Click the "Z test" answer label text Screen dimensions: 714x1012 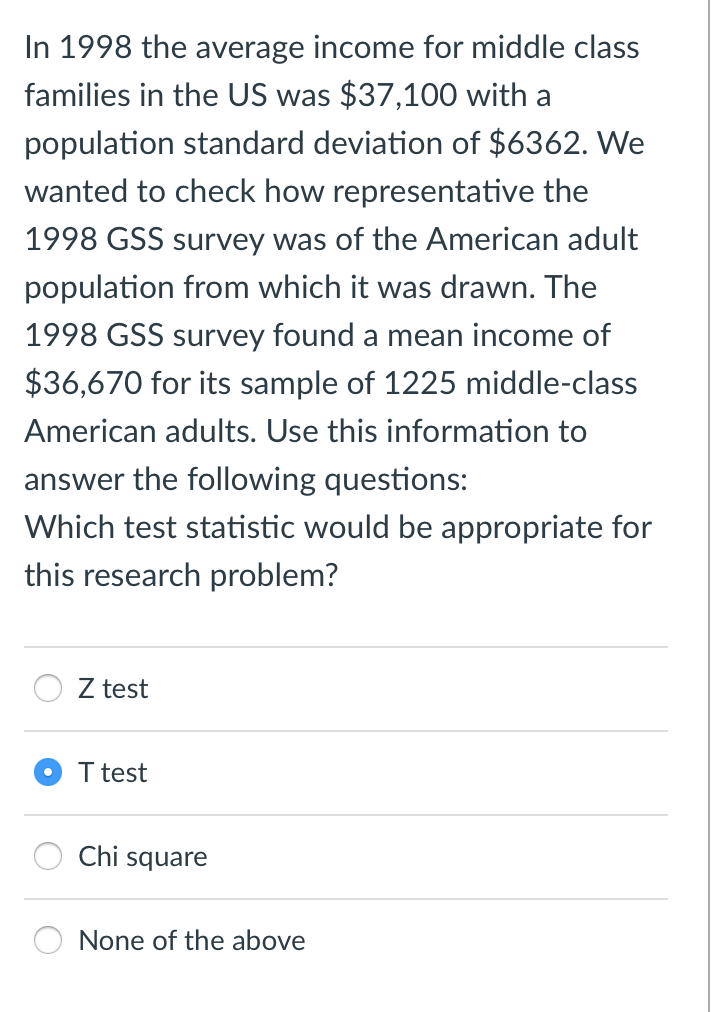pos(113,689)
